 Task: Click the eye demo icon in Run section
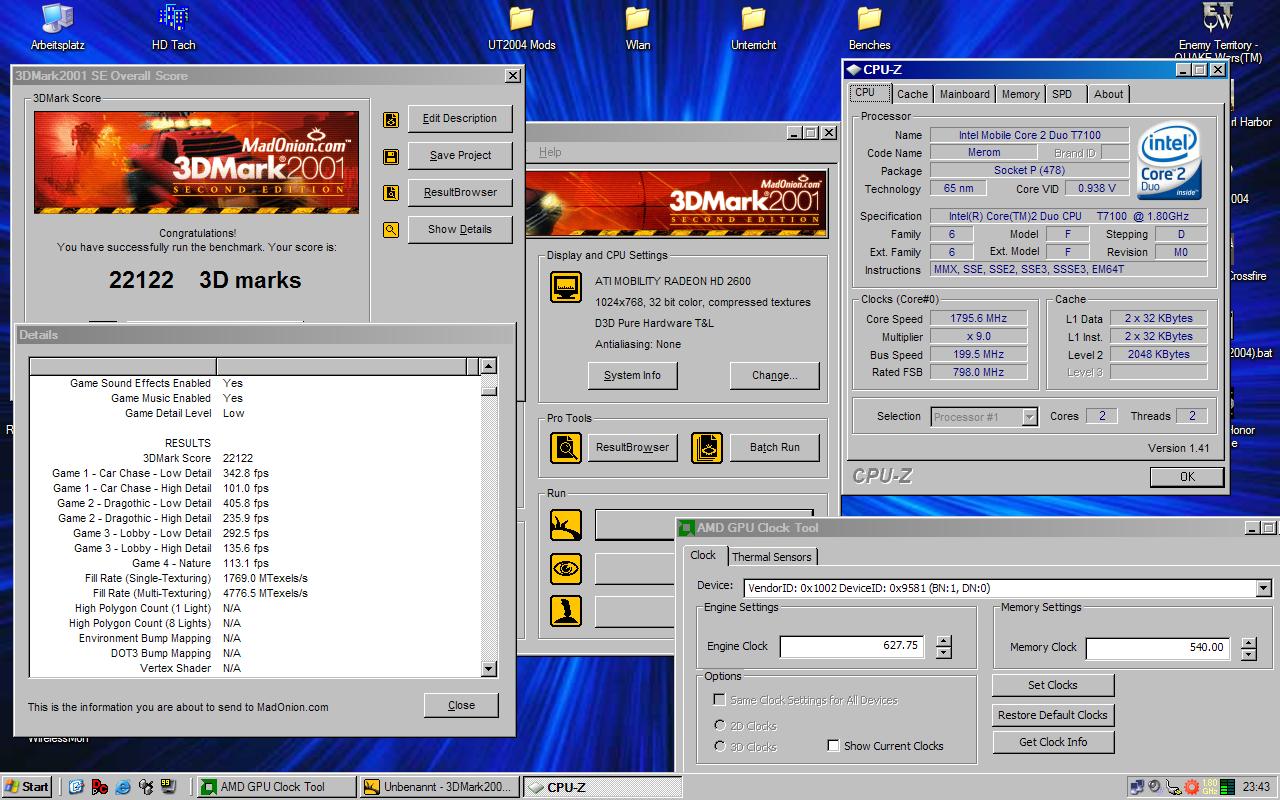click(x=566, y=569)
